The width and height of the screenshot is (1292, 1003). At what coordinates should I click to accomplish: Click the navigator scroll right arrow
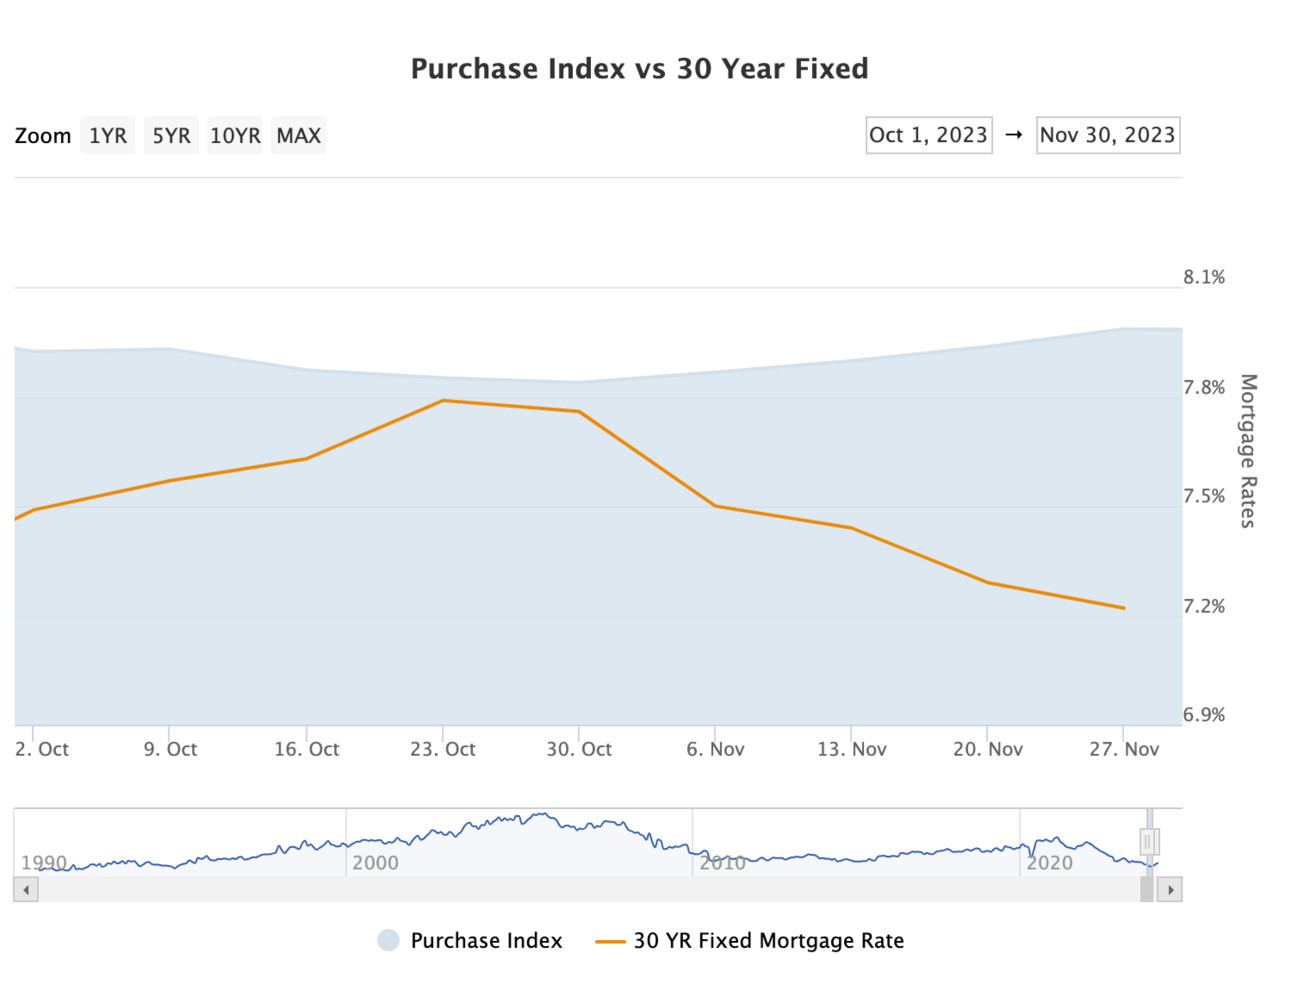(1170, 890)
